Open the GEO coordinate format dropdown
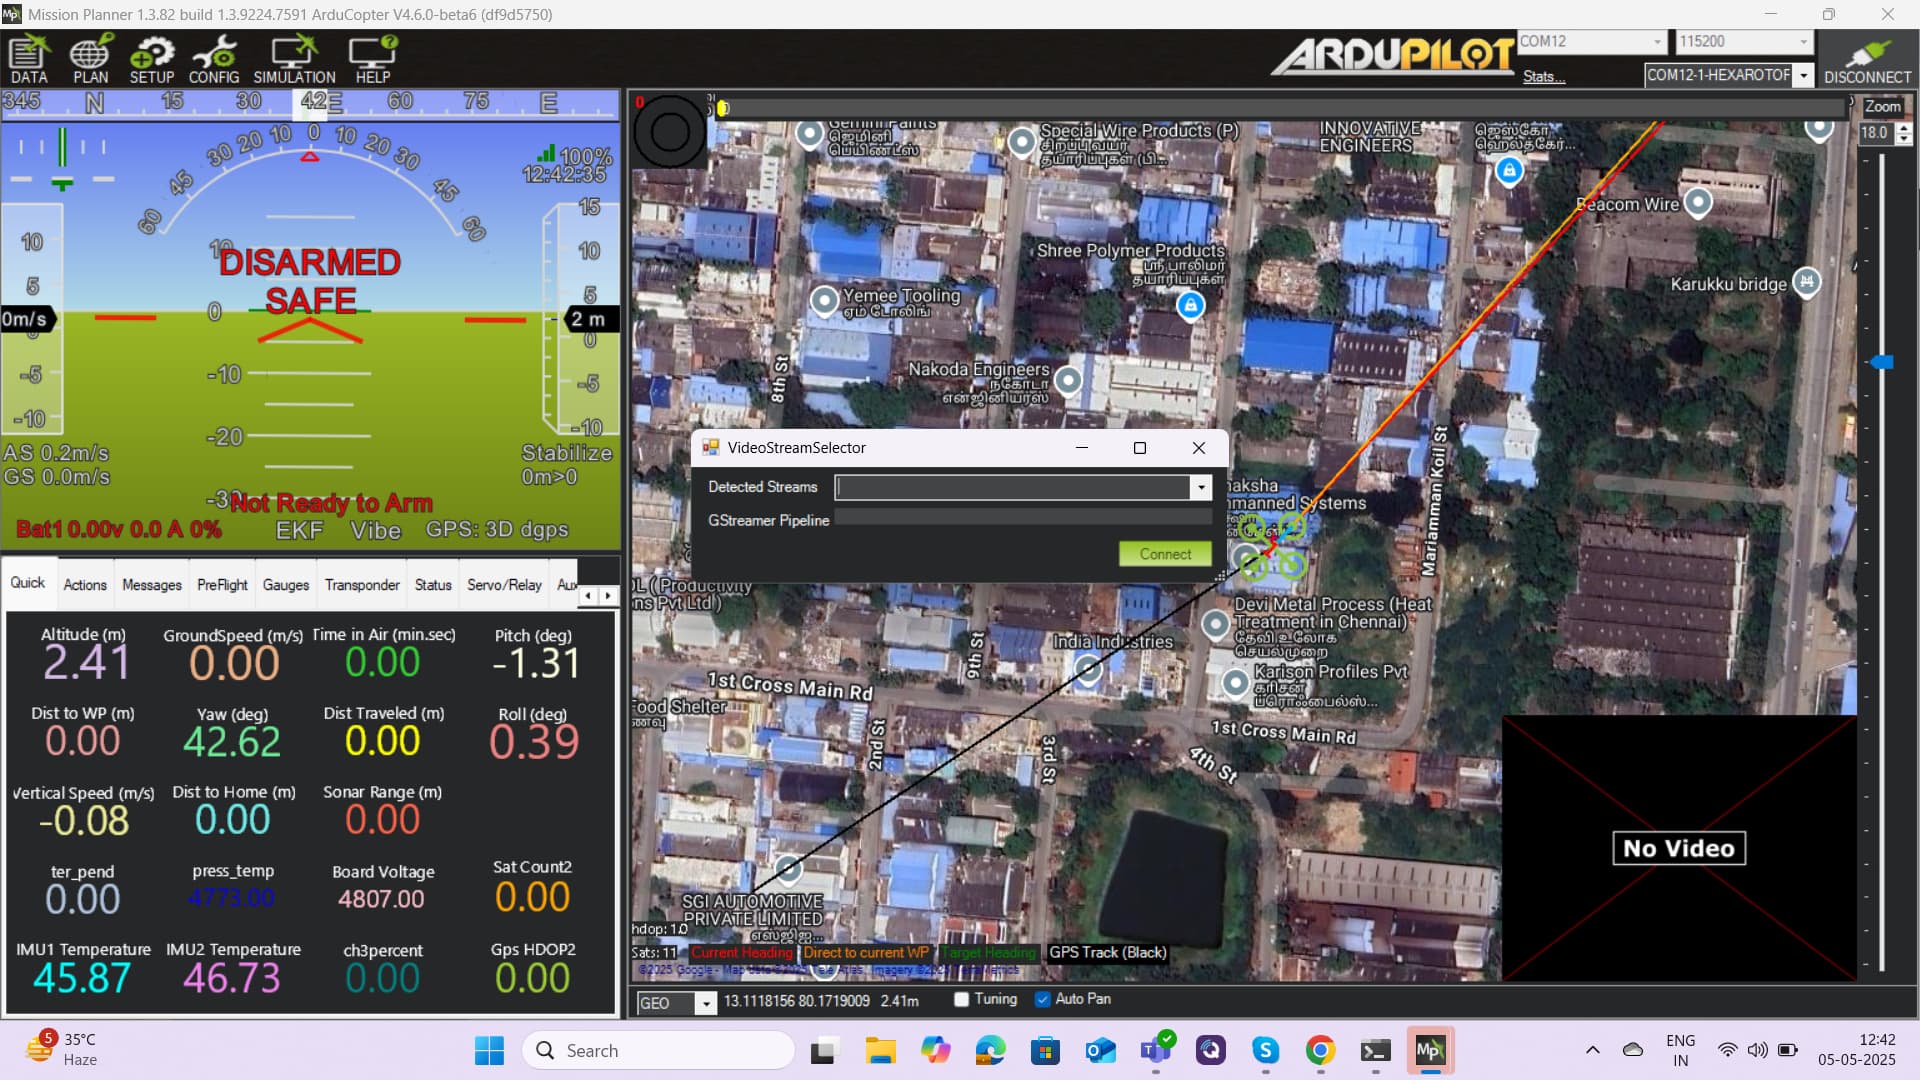The width and height of the screenshot is (1920, 1080). 706,1003
